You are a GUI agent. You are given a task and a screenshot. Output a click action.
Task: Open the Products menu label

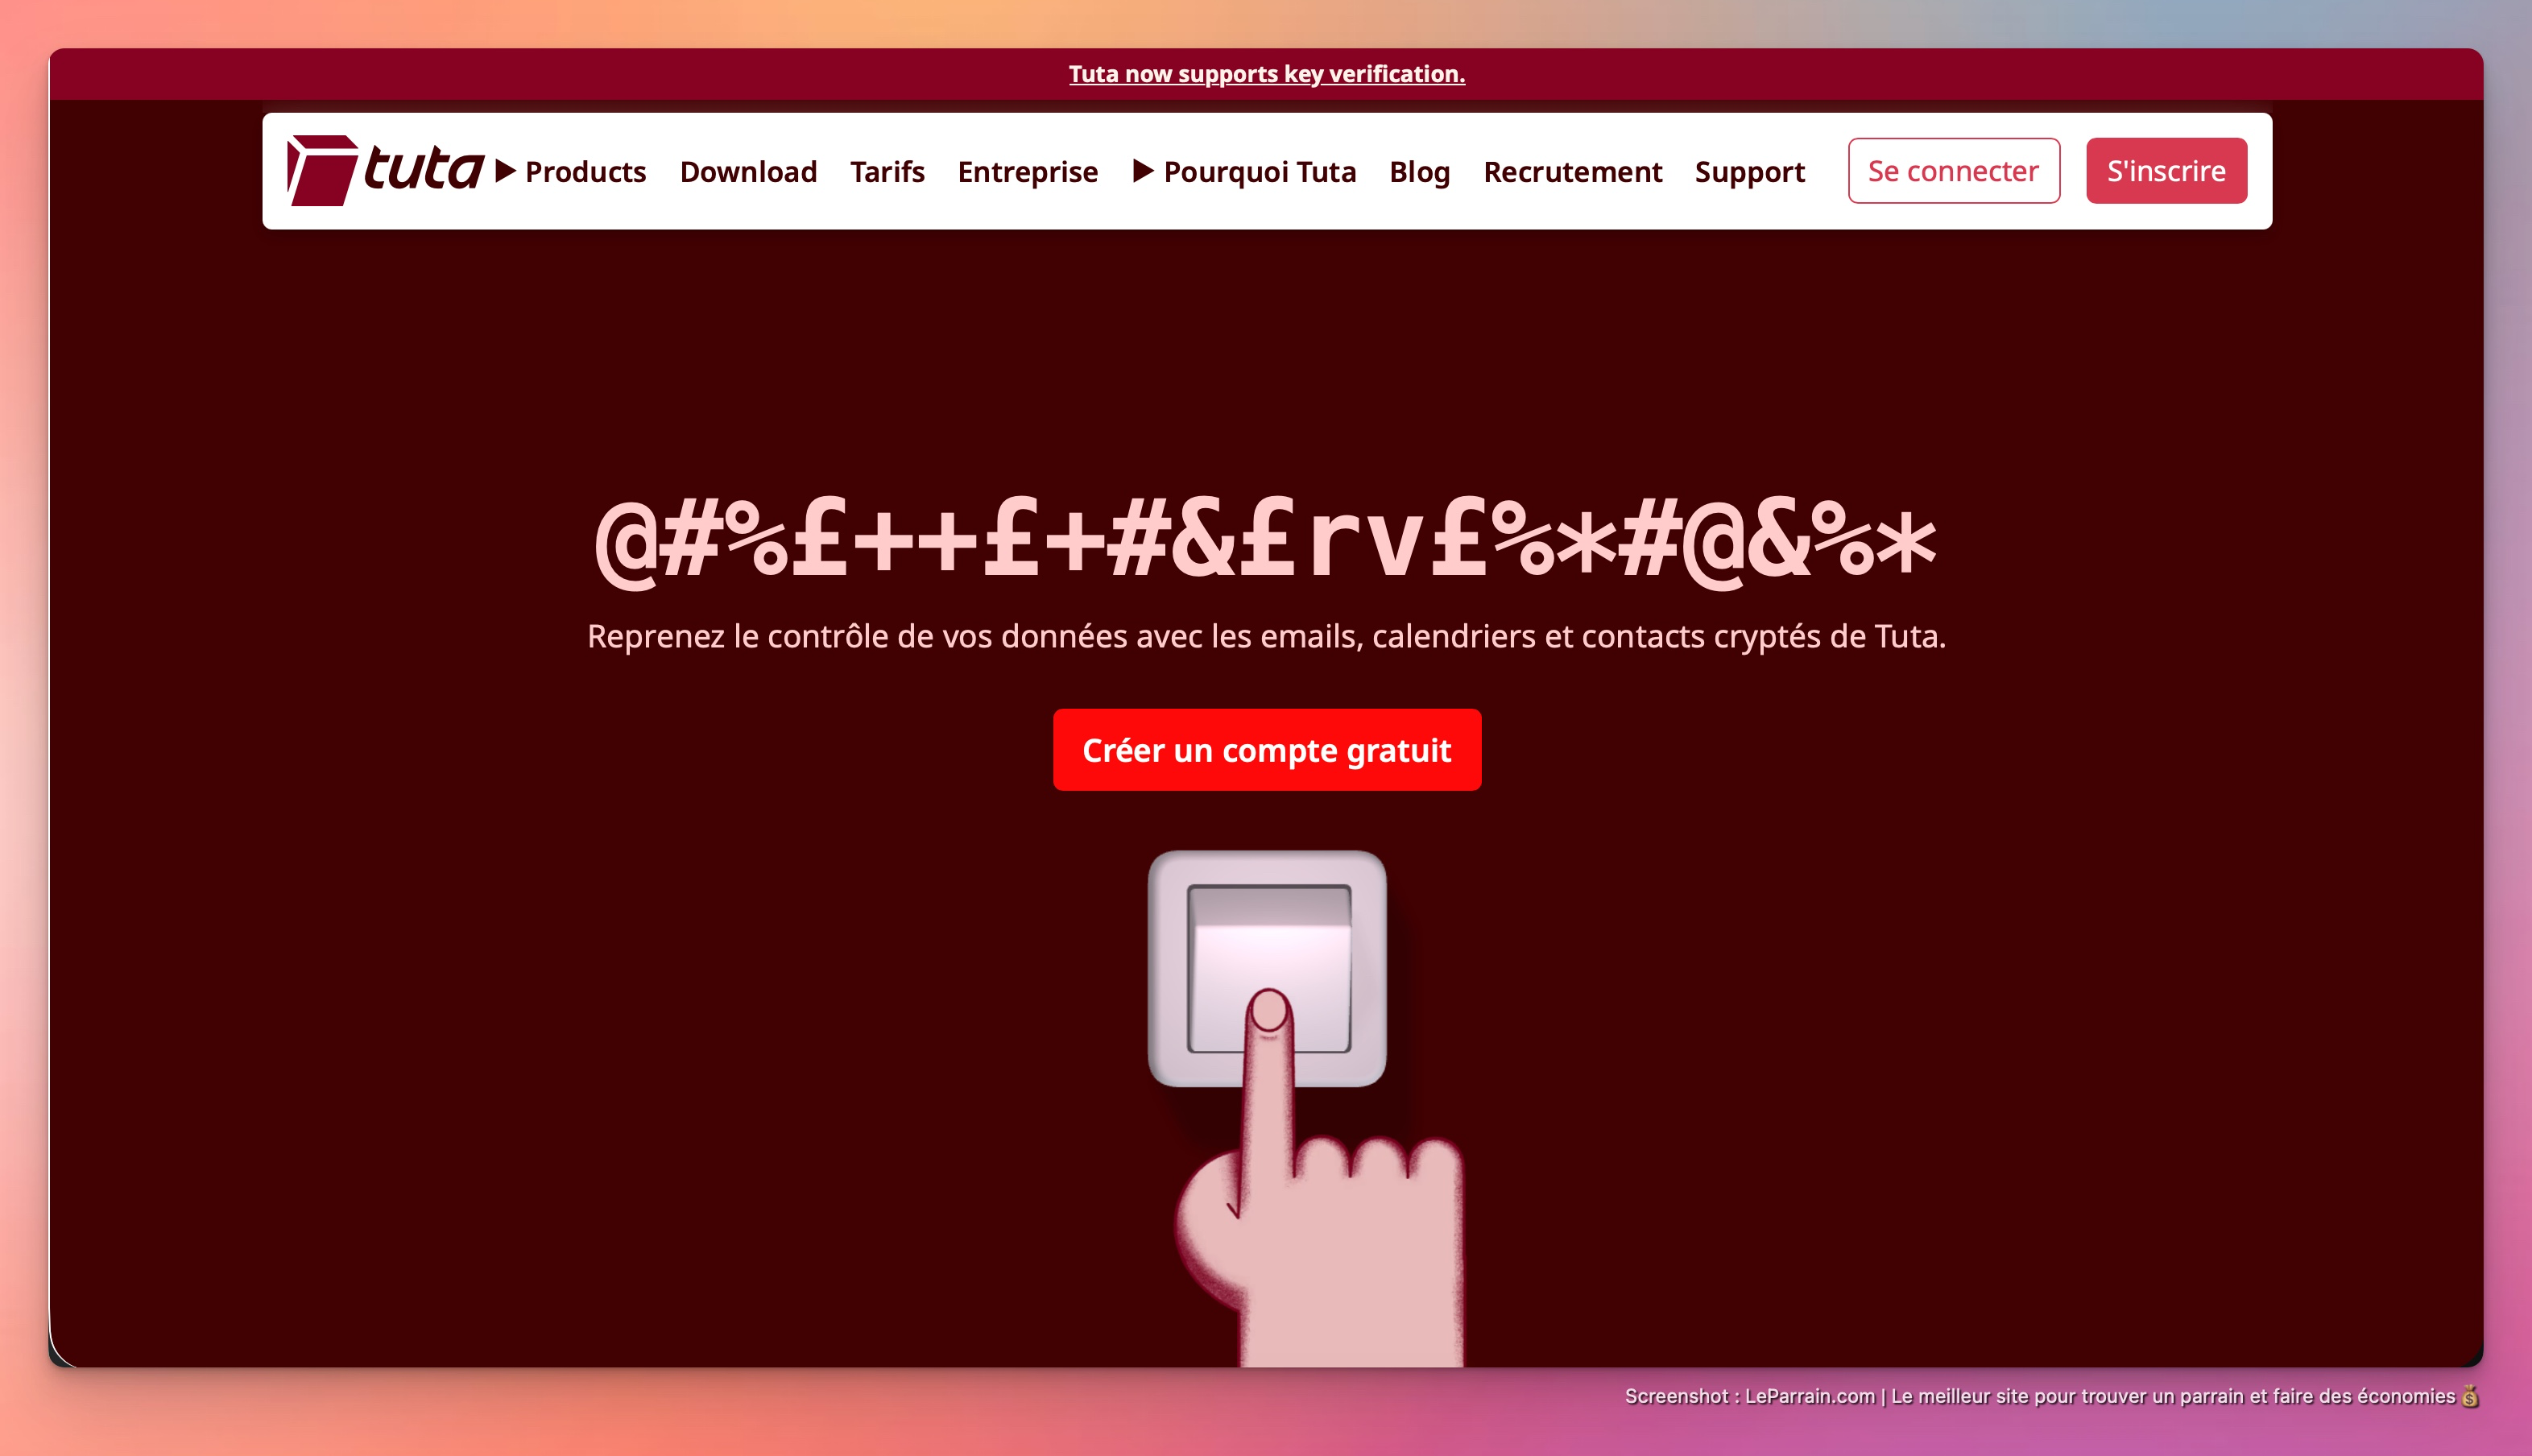click(586, 172)
